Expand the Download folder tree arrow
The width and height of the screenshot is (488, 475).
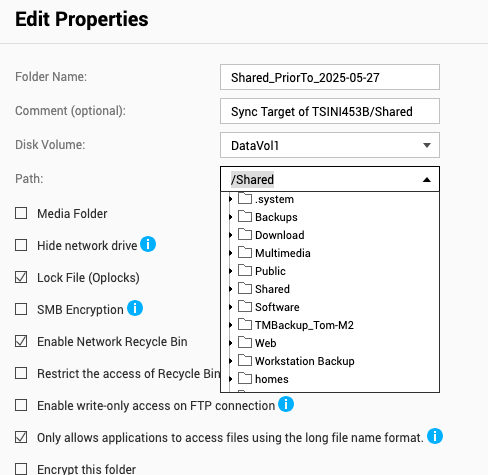click(x=231, y=235)
